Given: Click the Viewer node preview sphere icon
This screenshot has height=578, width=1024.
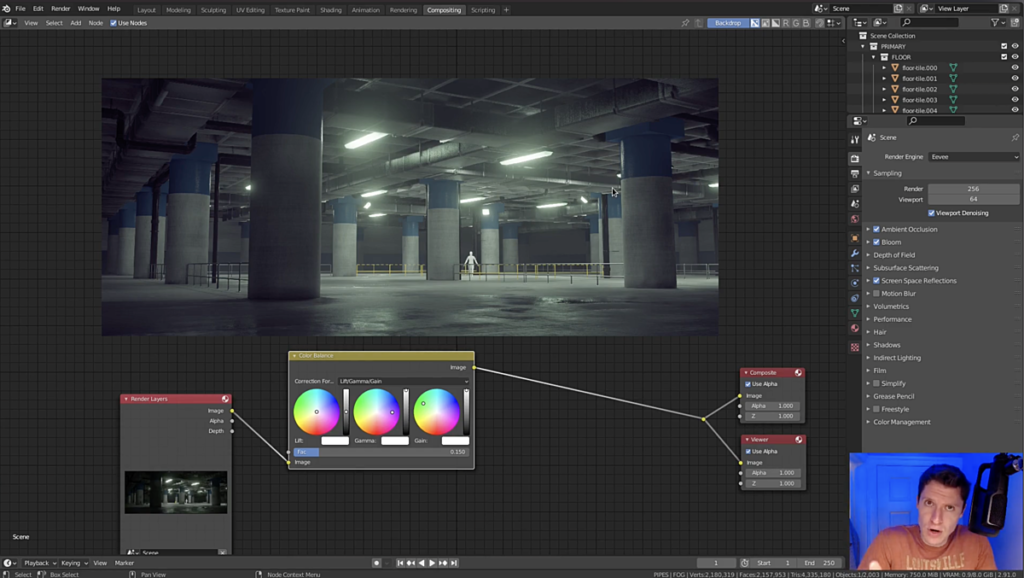Looking at the screenshot, I should (x=798, y=440).
